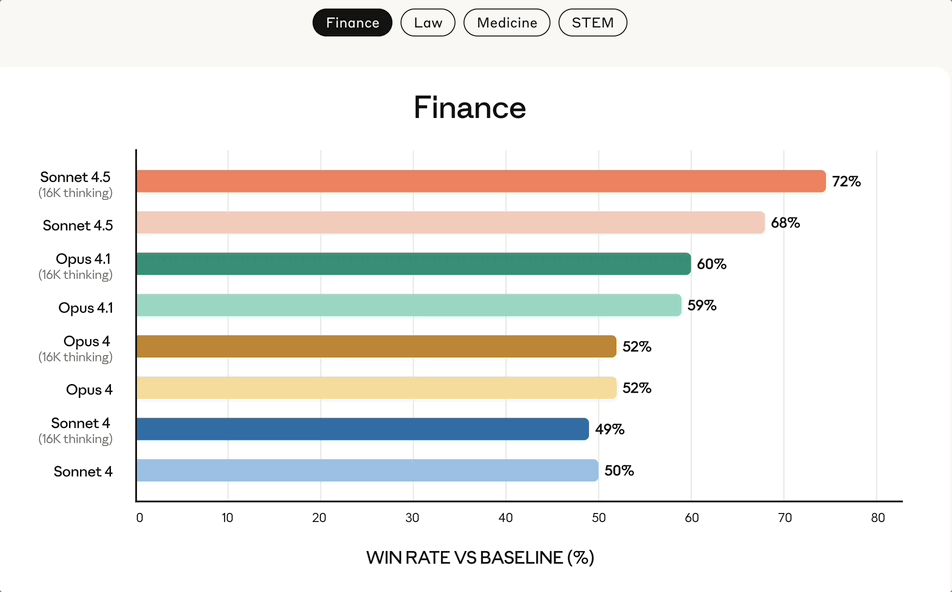952x592 pixels.
Task: Click the light peach Sonnet 4.5 bar
Action: point(450,223)
